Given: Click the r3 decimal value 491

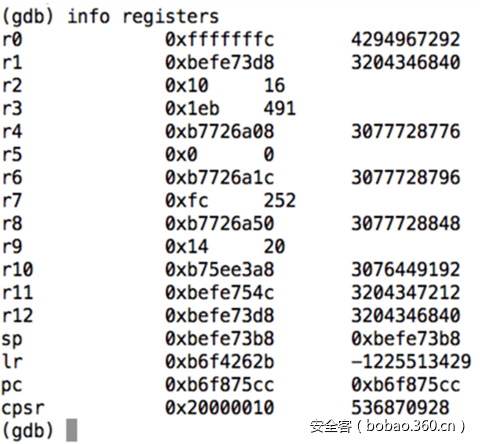Looking at the screenshot, I should click(280, 108).
